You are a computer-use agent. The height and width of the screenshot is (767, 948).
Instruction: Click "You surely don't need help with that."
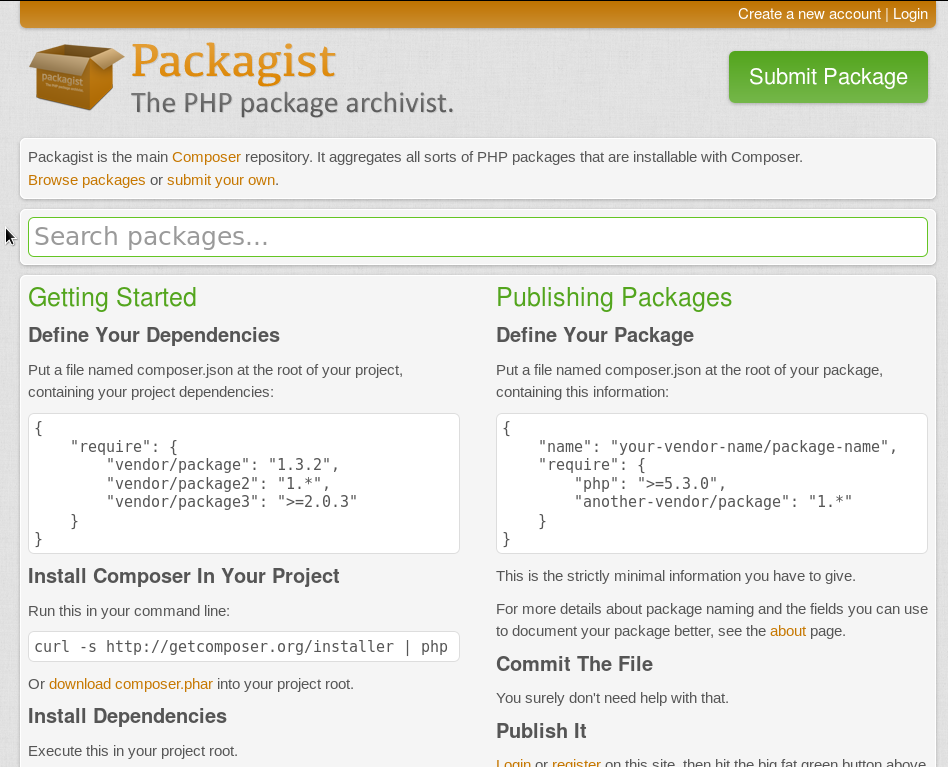612,698
